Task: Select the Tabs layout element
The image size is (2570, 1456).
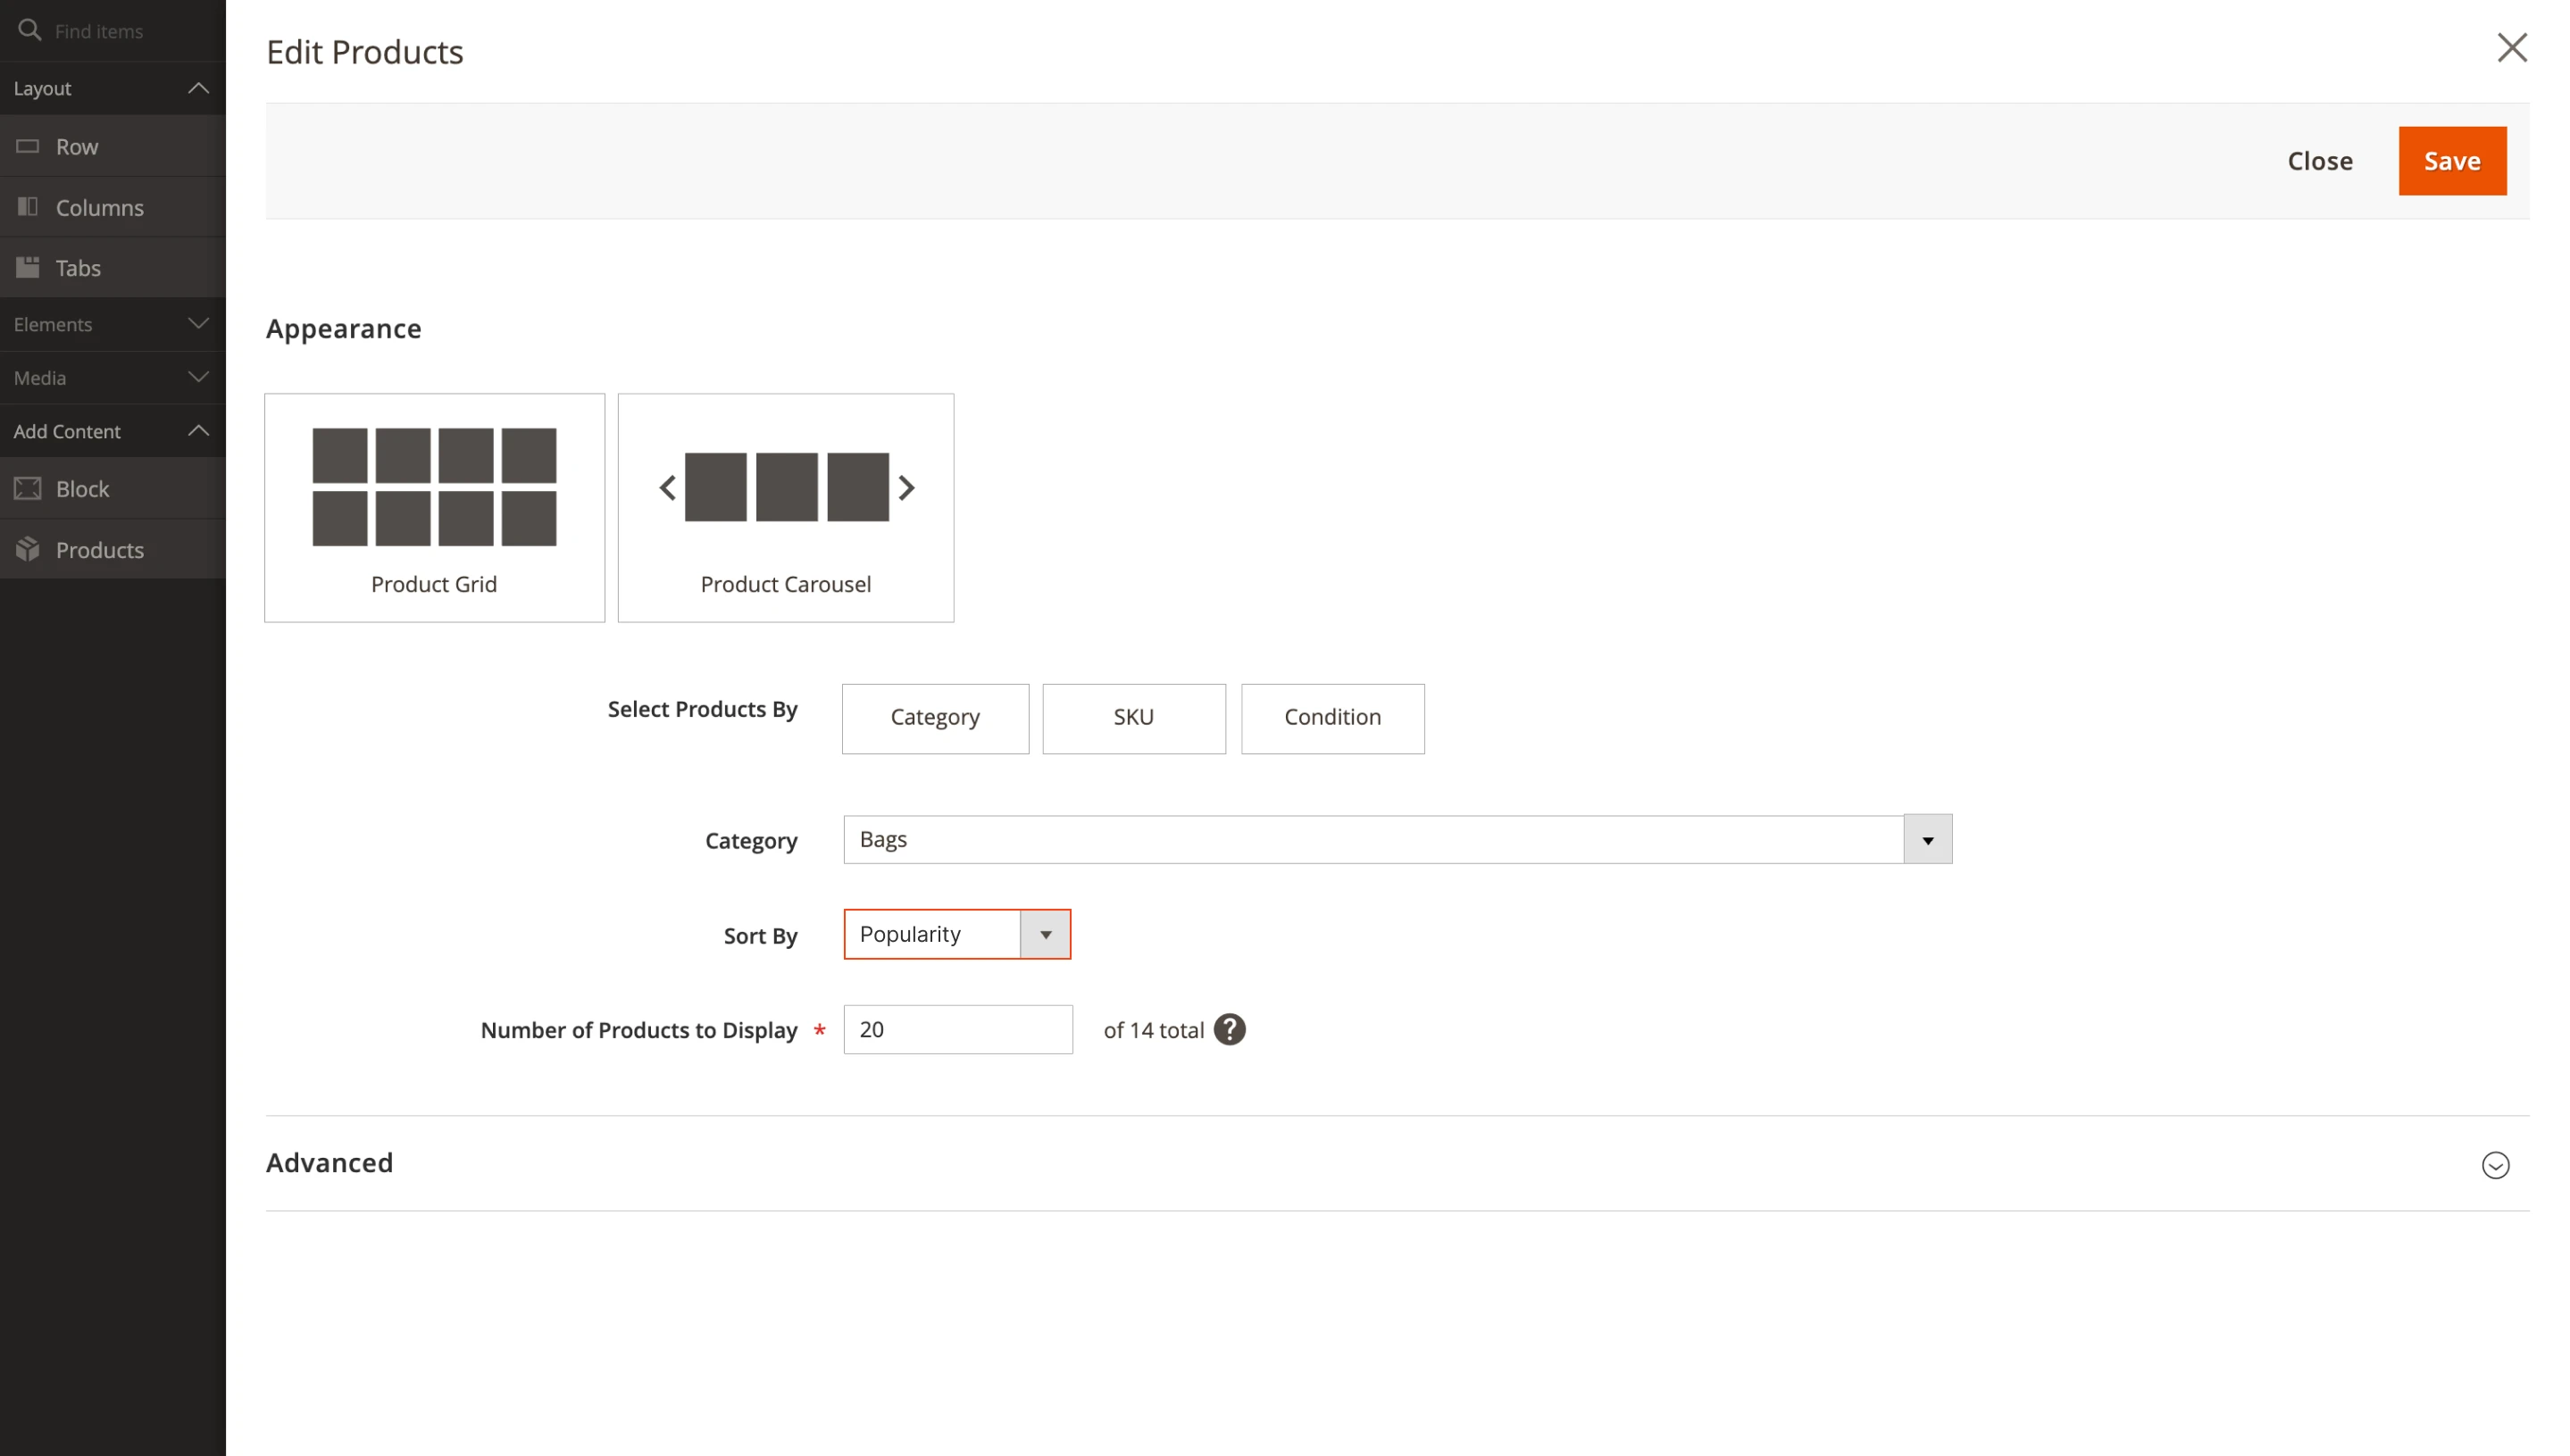Action: pos(79,267)
